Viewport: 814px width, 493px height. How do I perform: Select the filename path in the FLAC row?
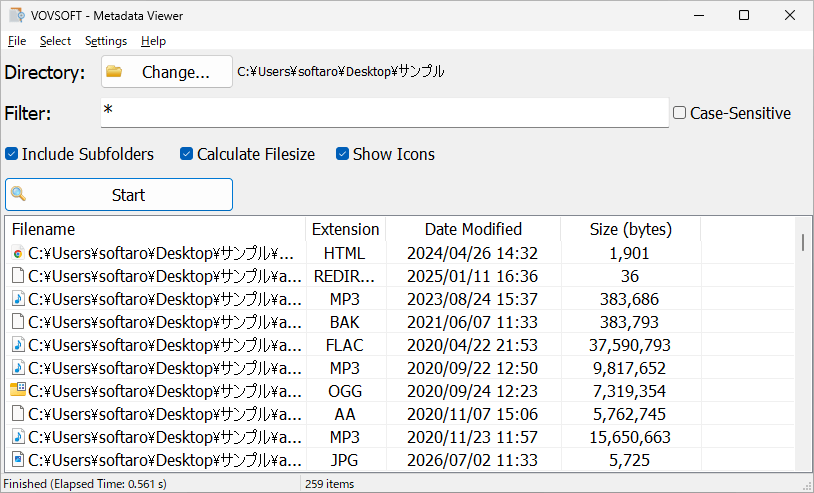(165, 345)
